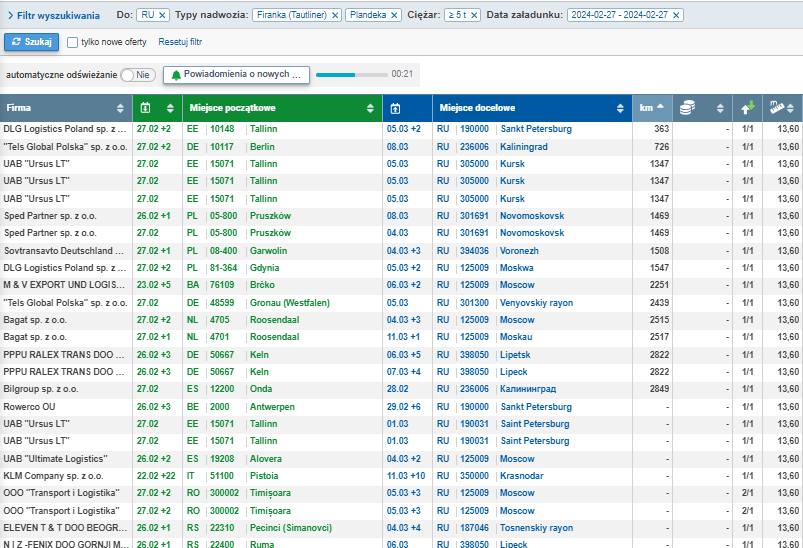The image size is (803, 548).
Task: Click Antwerpen origin city
Action: click(x=272, y=407)
